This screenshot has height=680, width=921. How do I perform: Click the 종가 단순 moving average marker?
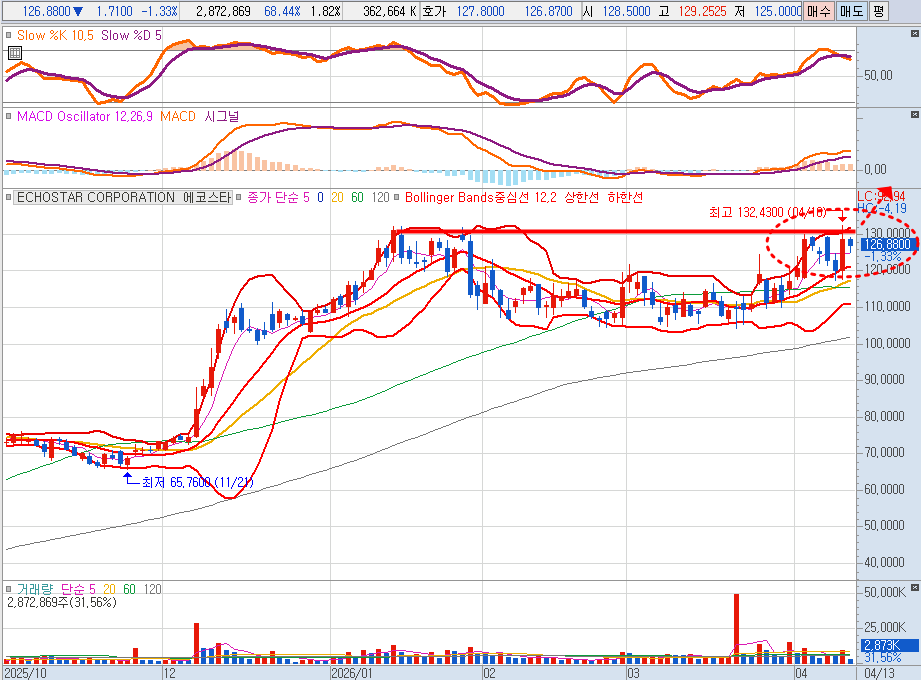tap(240, 198)
